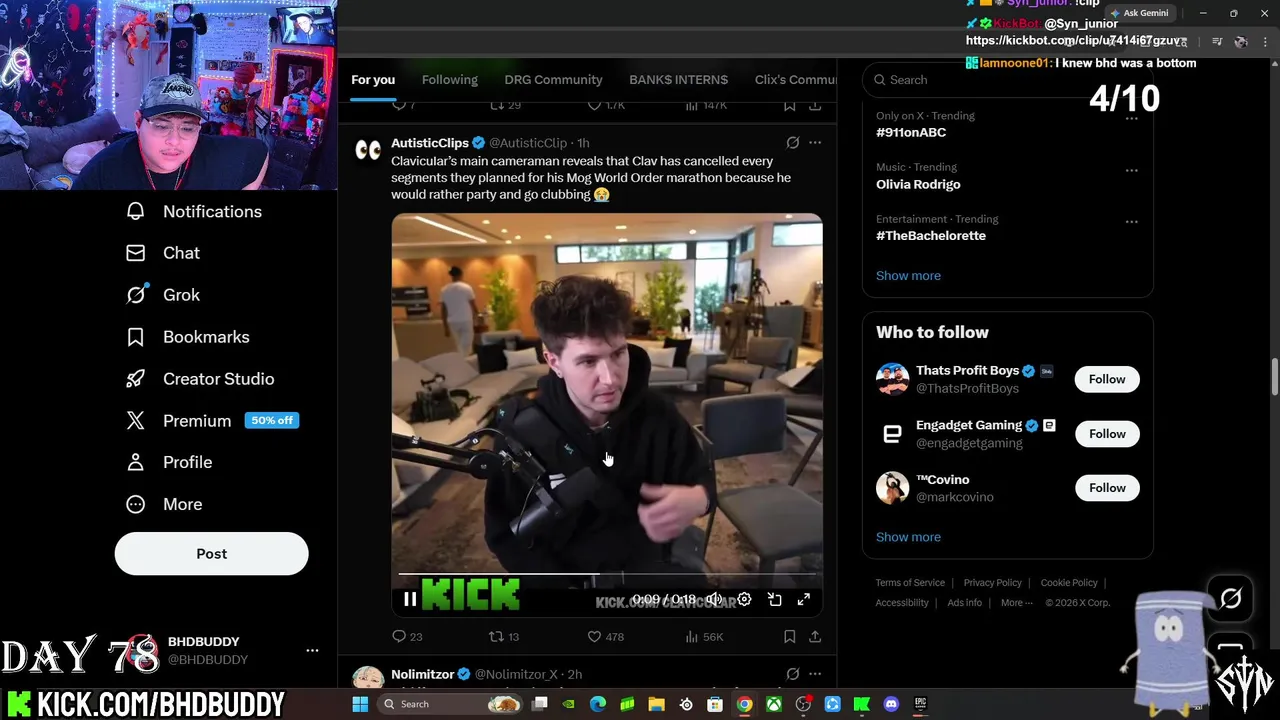Open the Ads info link
Screen dimensions: 1280x720
pos(965,603)
